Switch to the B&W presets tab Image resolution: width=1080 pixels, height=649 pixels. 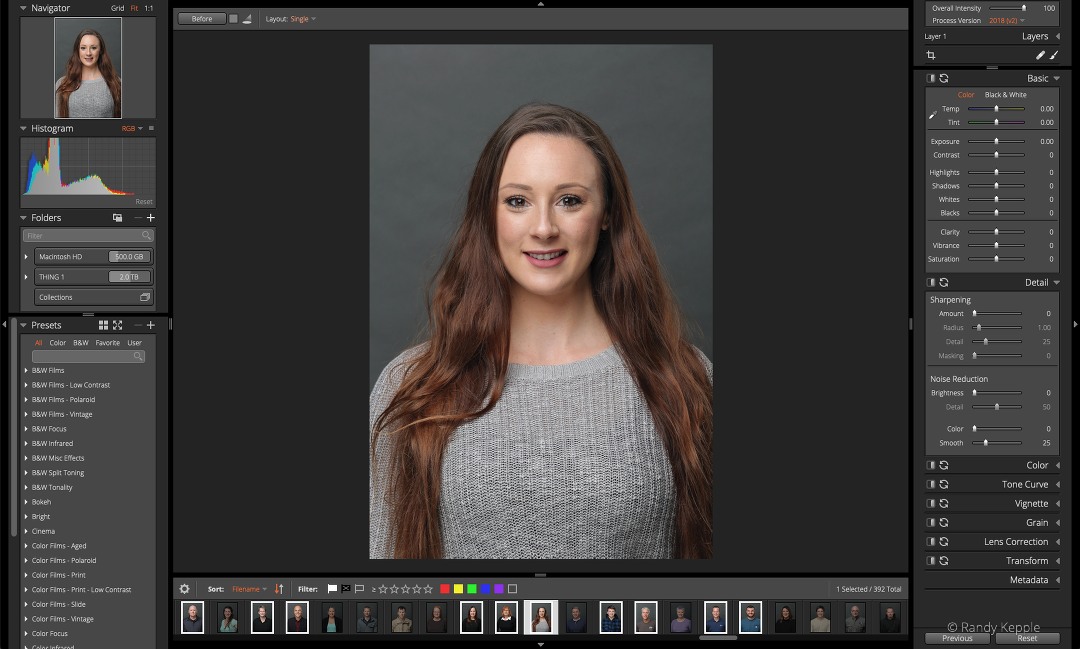pos(81,342)
